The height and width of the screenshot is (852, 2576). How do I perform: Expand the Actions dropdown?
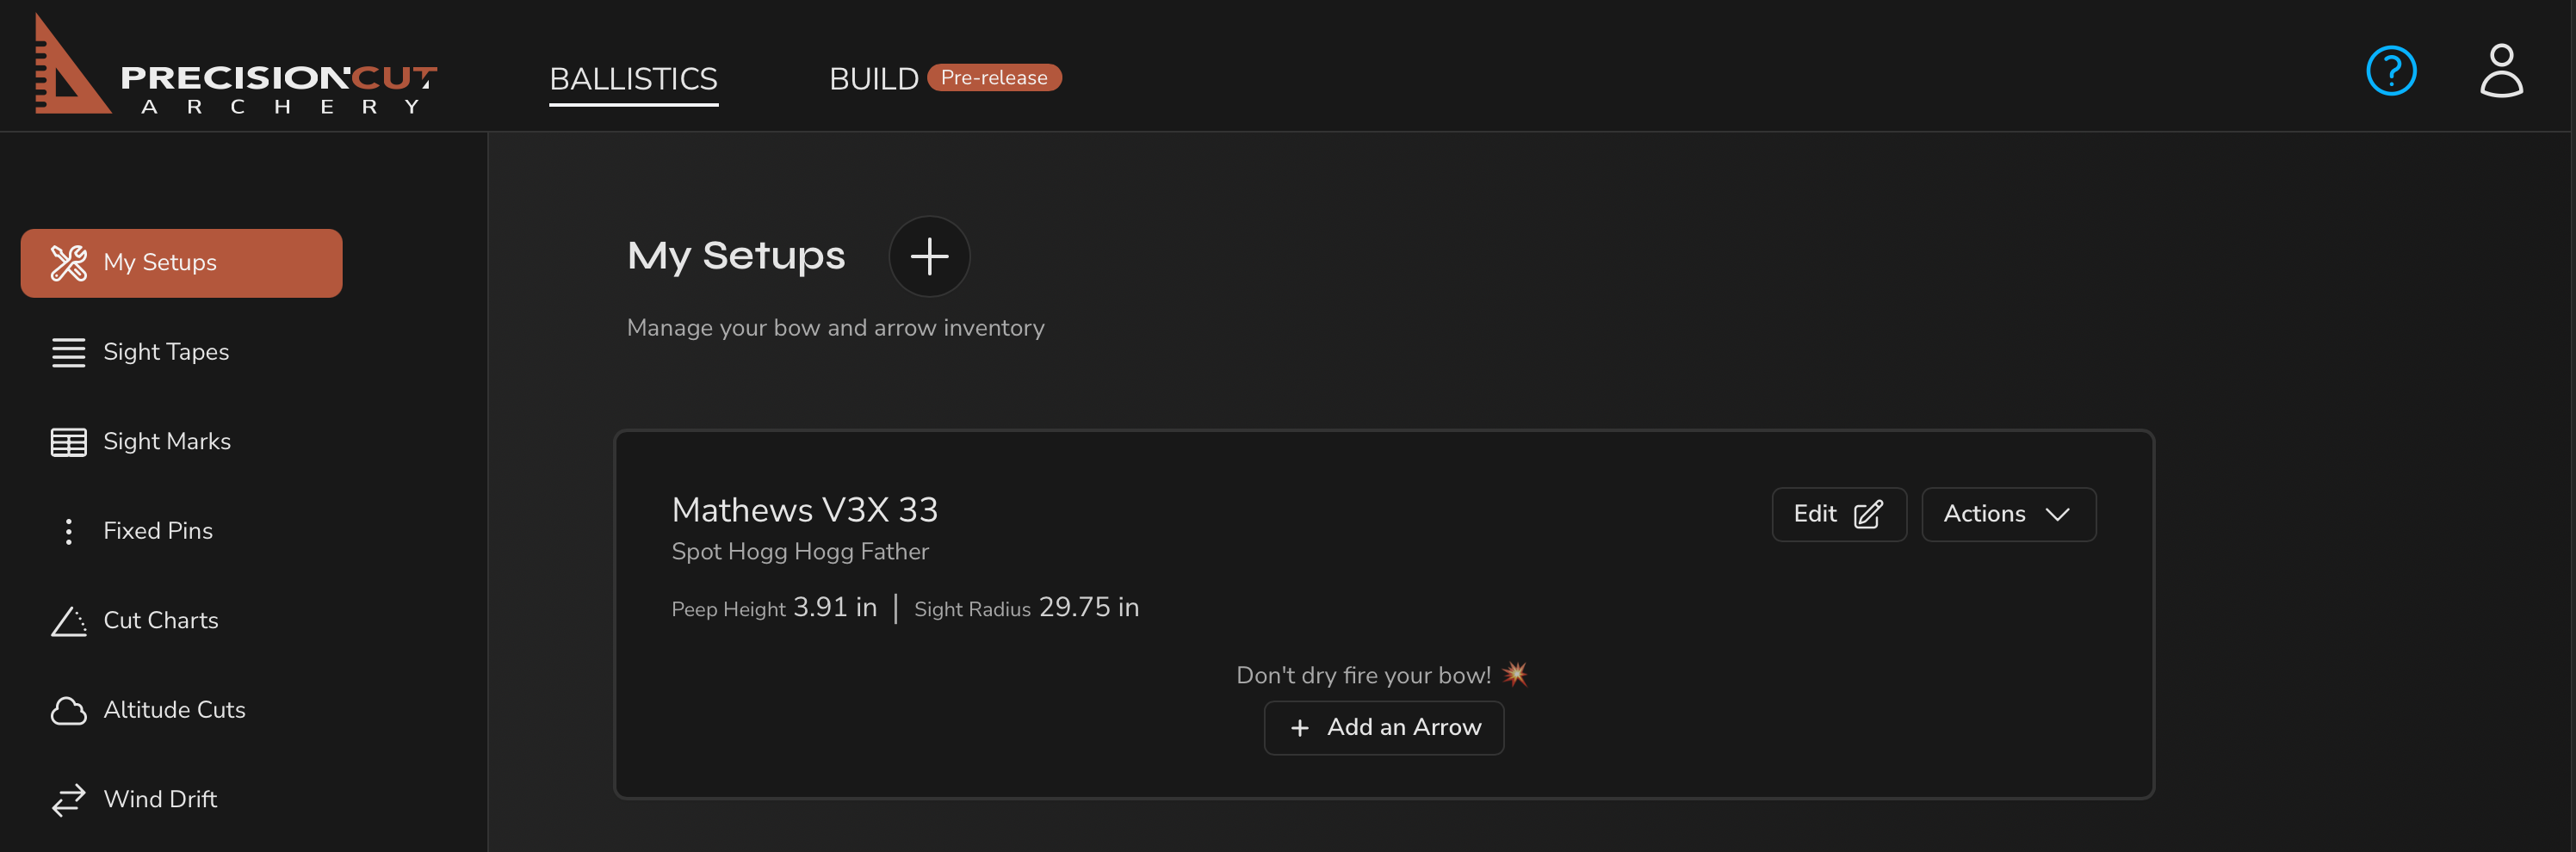point(2008,514)
